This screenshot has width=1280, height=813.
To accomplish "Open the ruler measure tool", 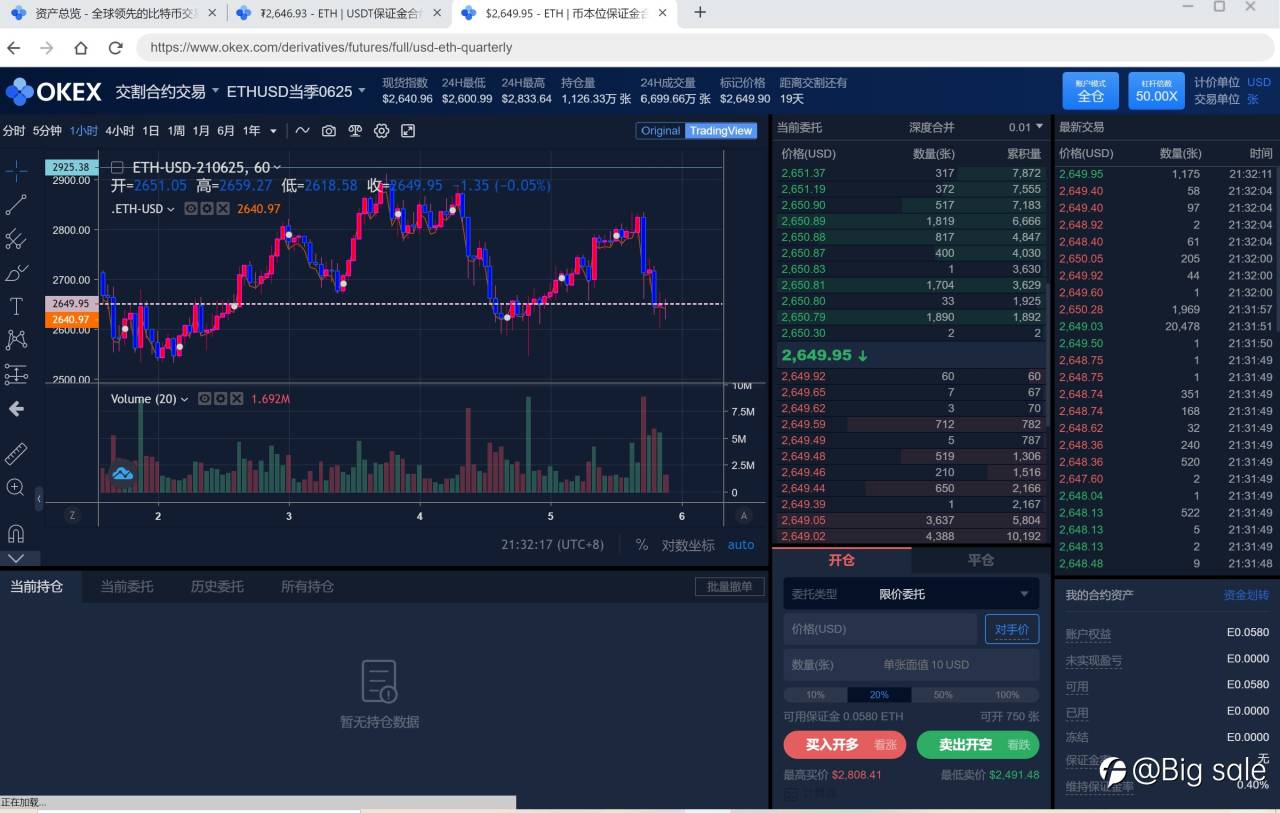I will (x=16, y=454).
